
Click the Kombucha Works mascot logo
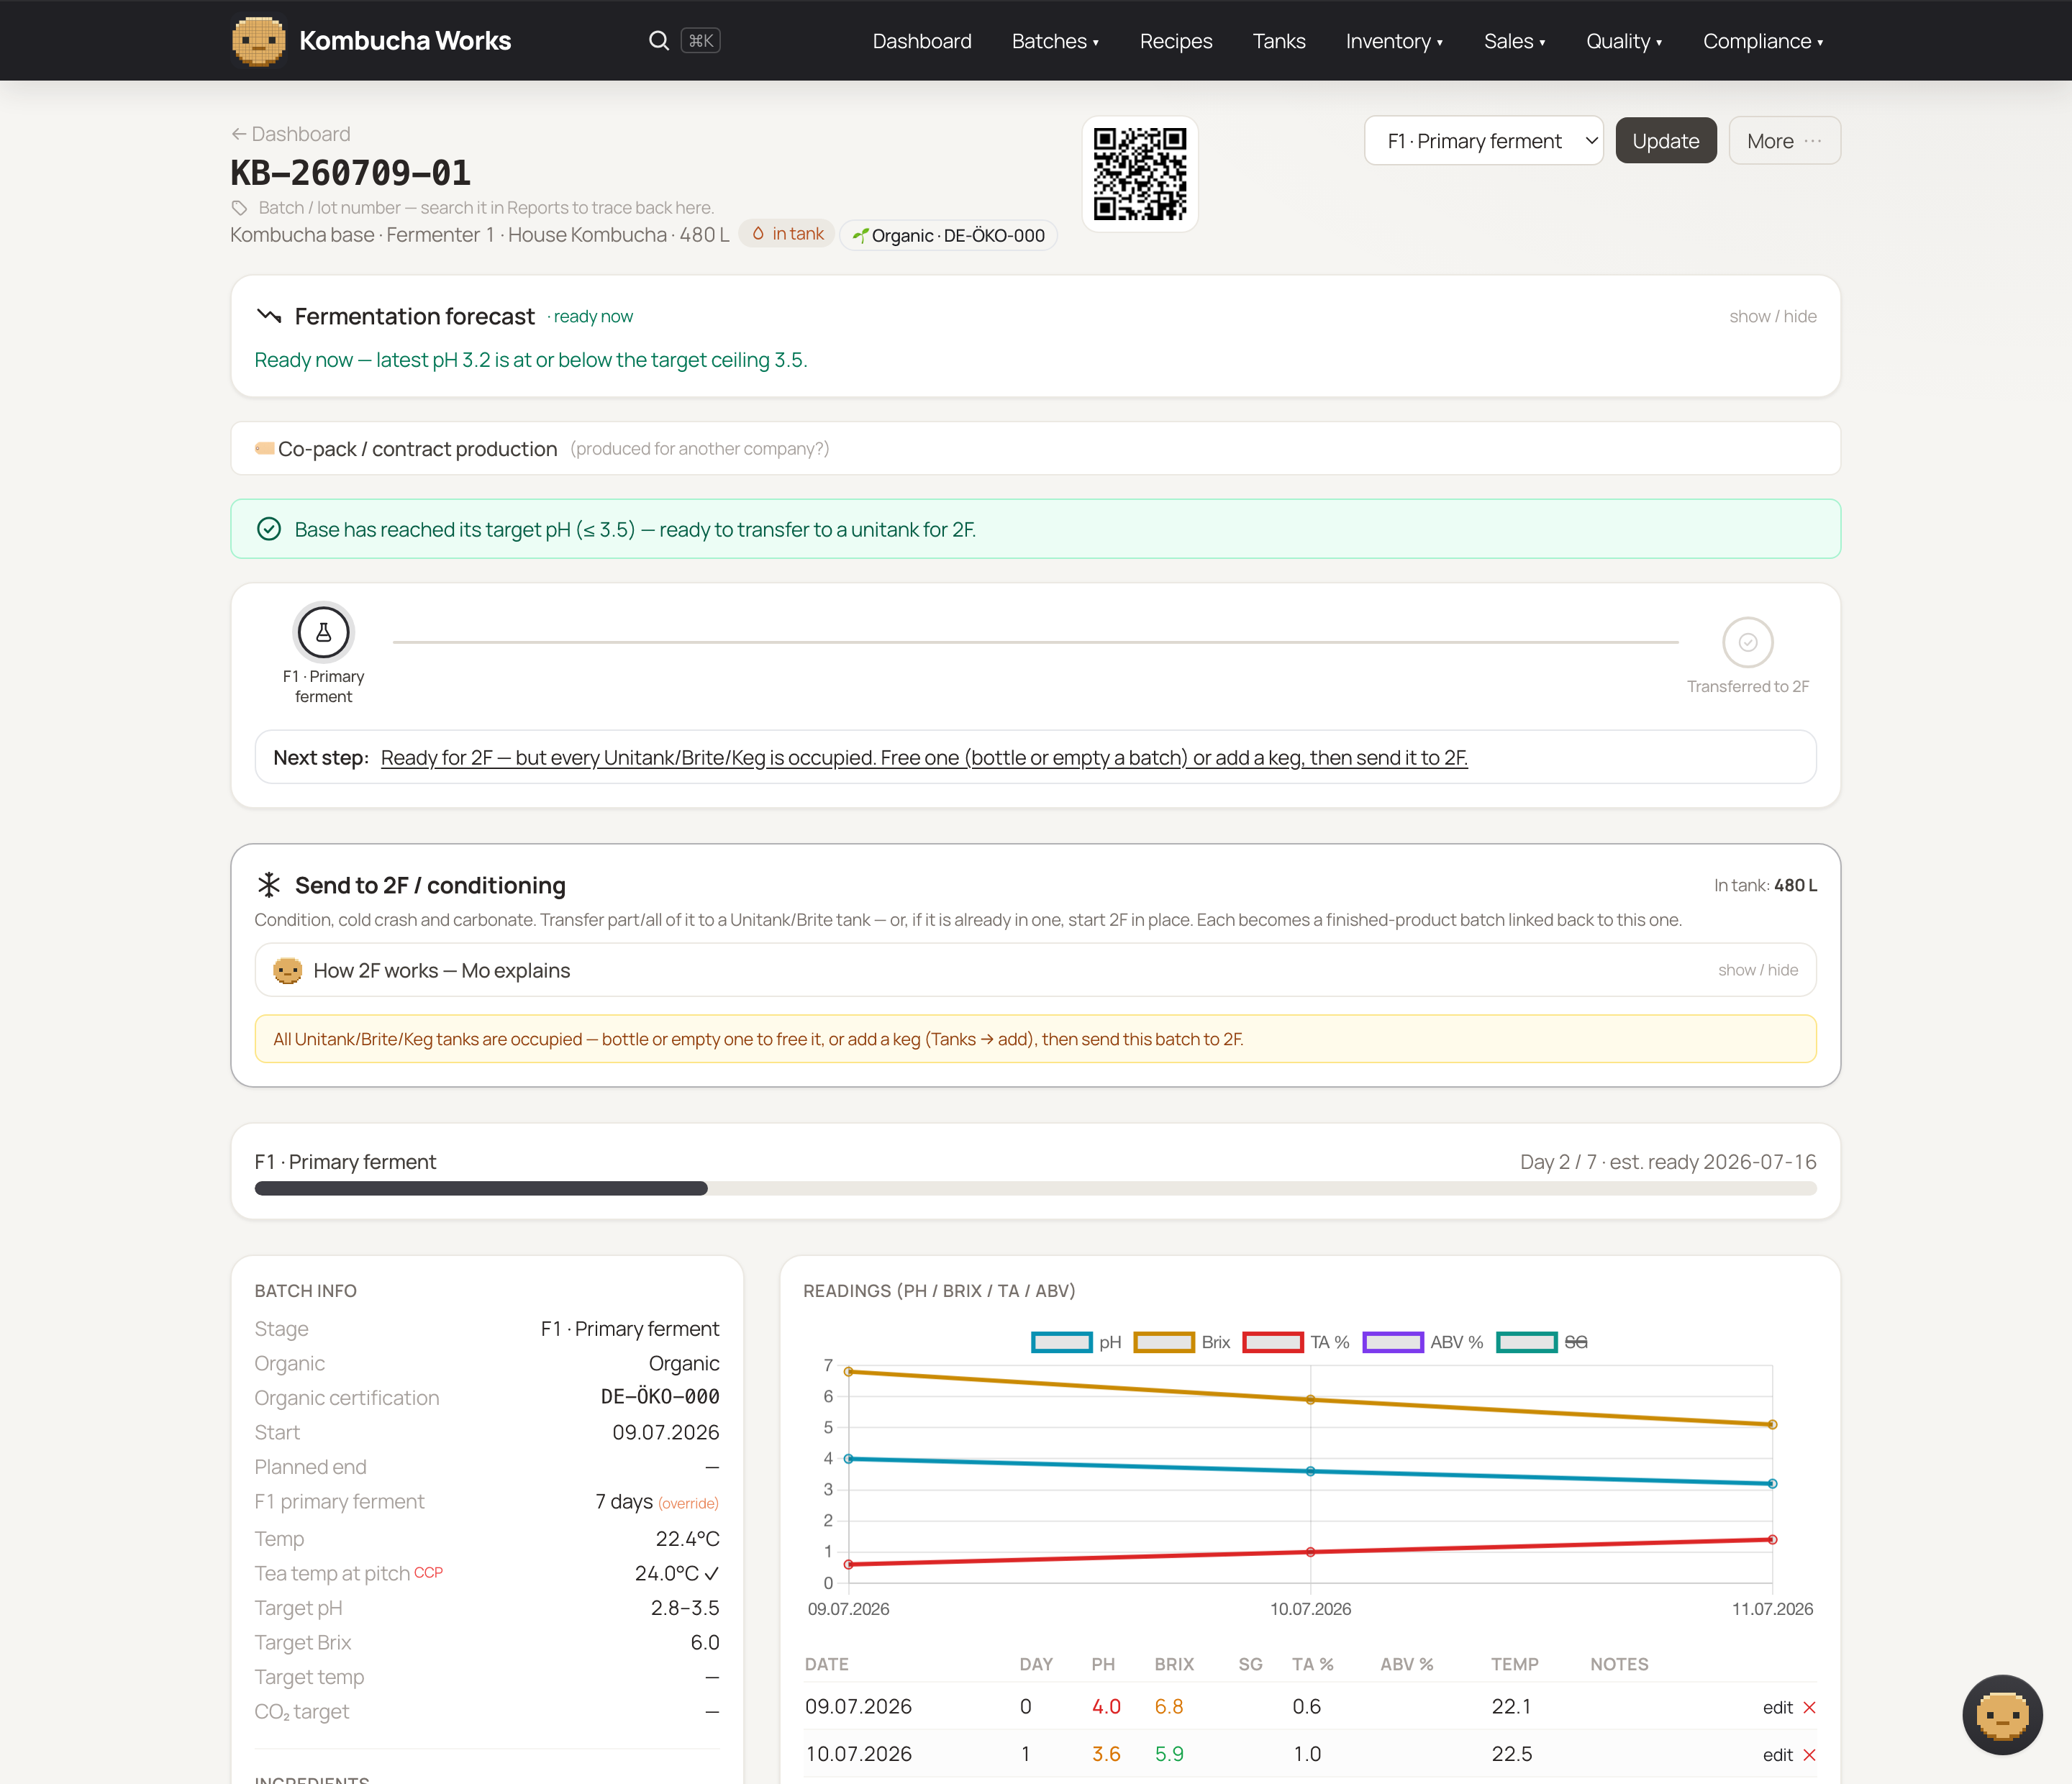click(x=258, y=41)
